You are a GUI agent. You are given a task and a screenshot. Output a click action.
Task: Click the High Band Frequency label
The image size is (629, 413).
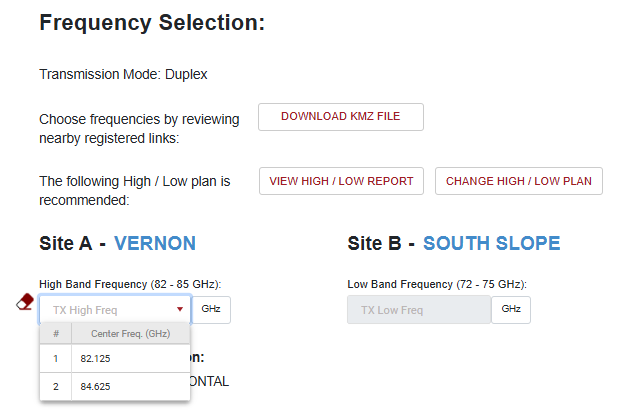click(x=129, y=284)
